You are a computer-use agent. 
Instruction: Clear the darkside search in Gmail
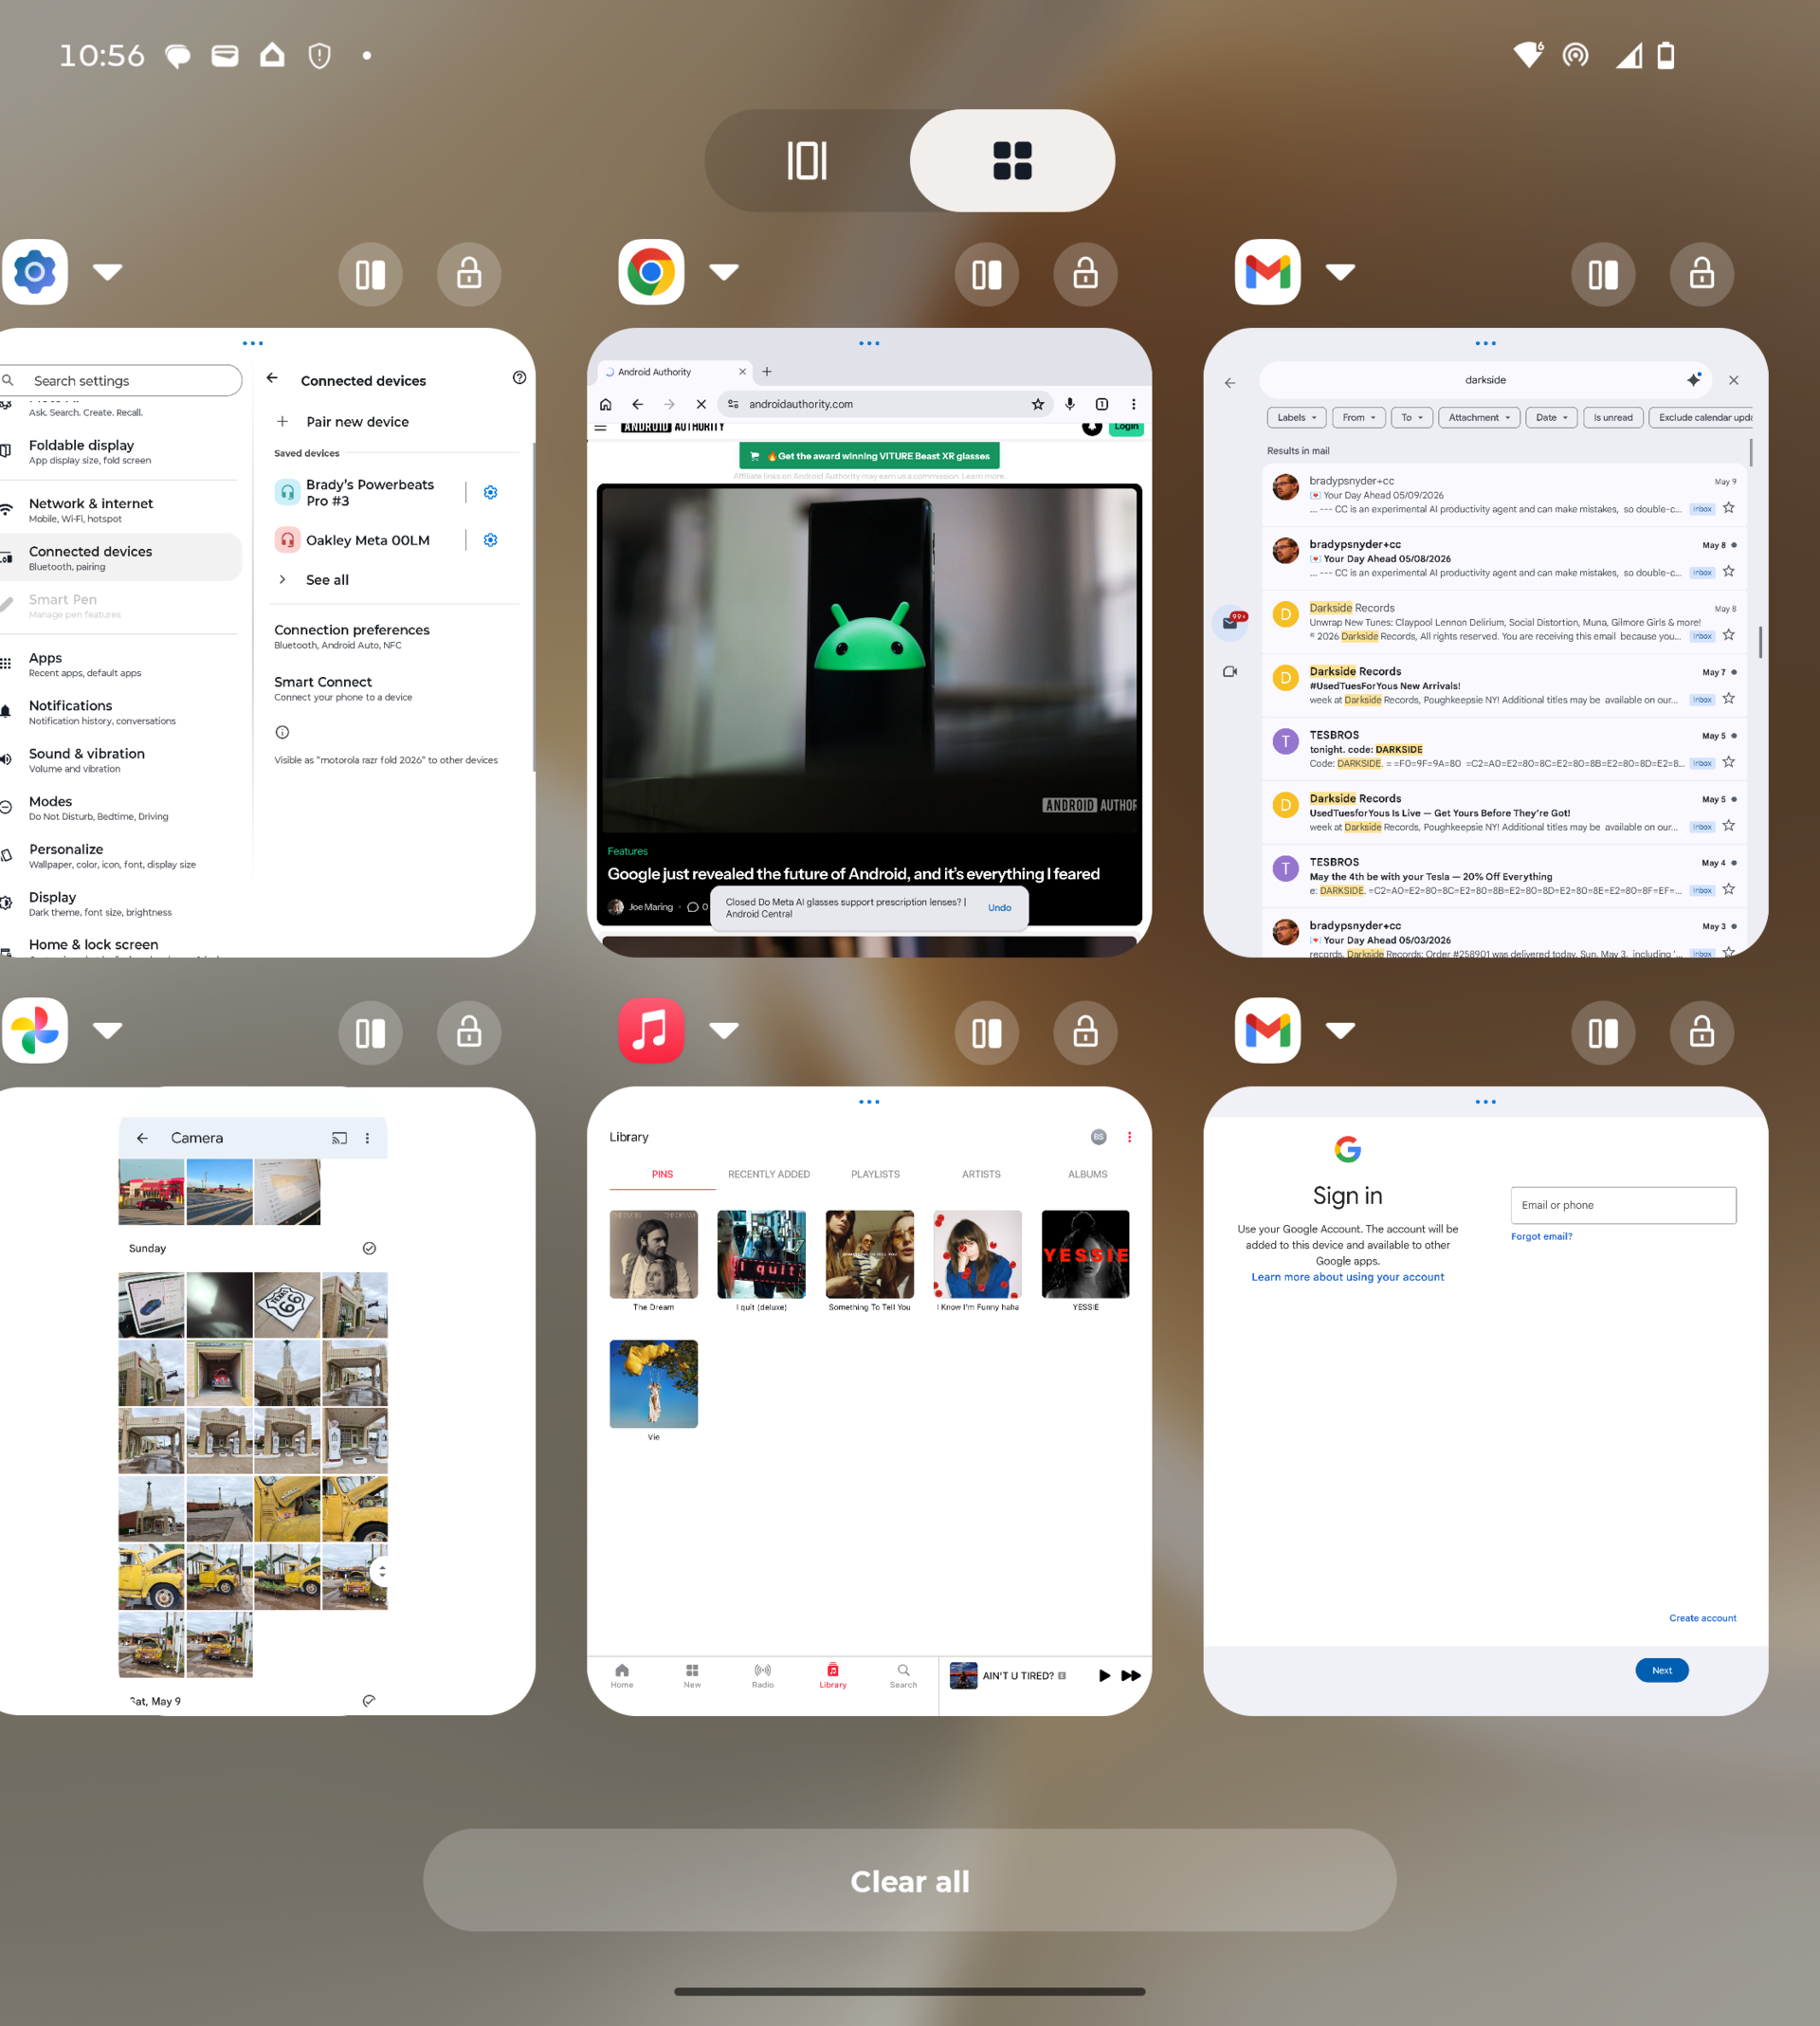pos(1734,380)
